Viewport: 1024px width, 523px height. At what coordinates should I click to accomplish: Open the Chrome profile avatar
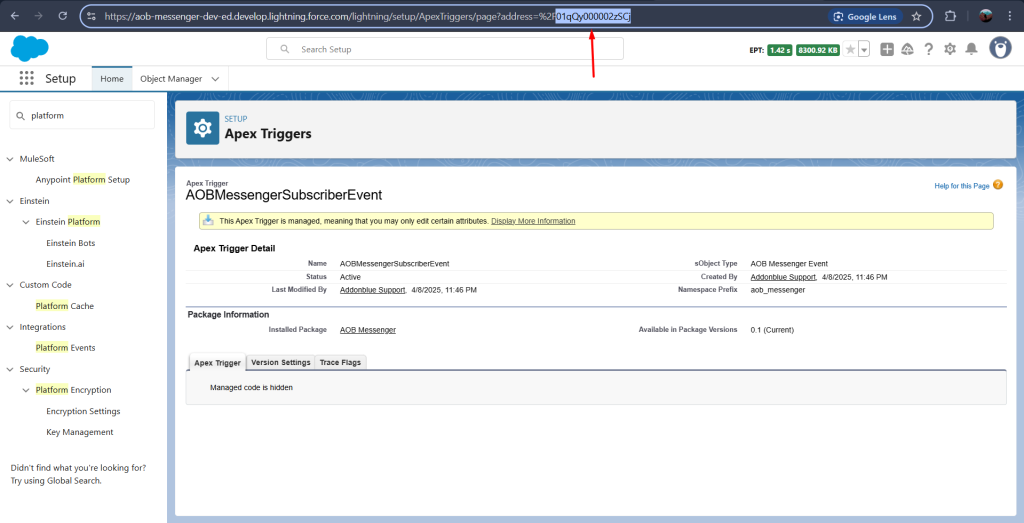pos(986,16)
